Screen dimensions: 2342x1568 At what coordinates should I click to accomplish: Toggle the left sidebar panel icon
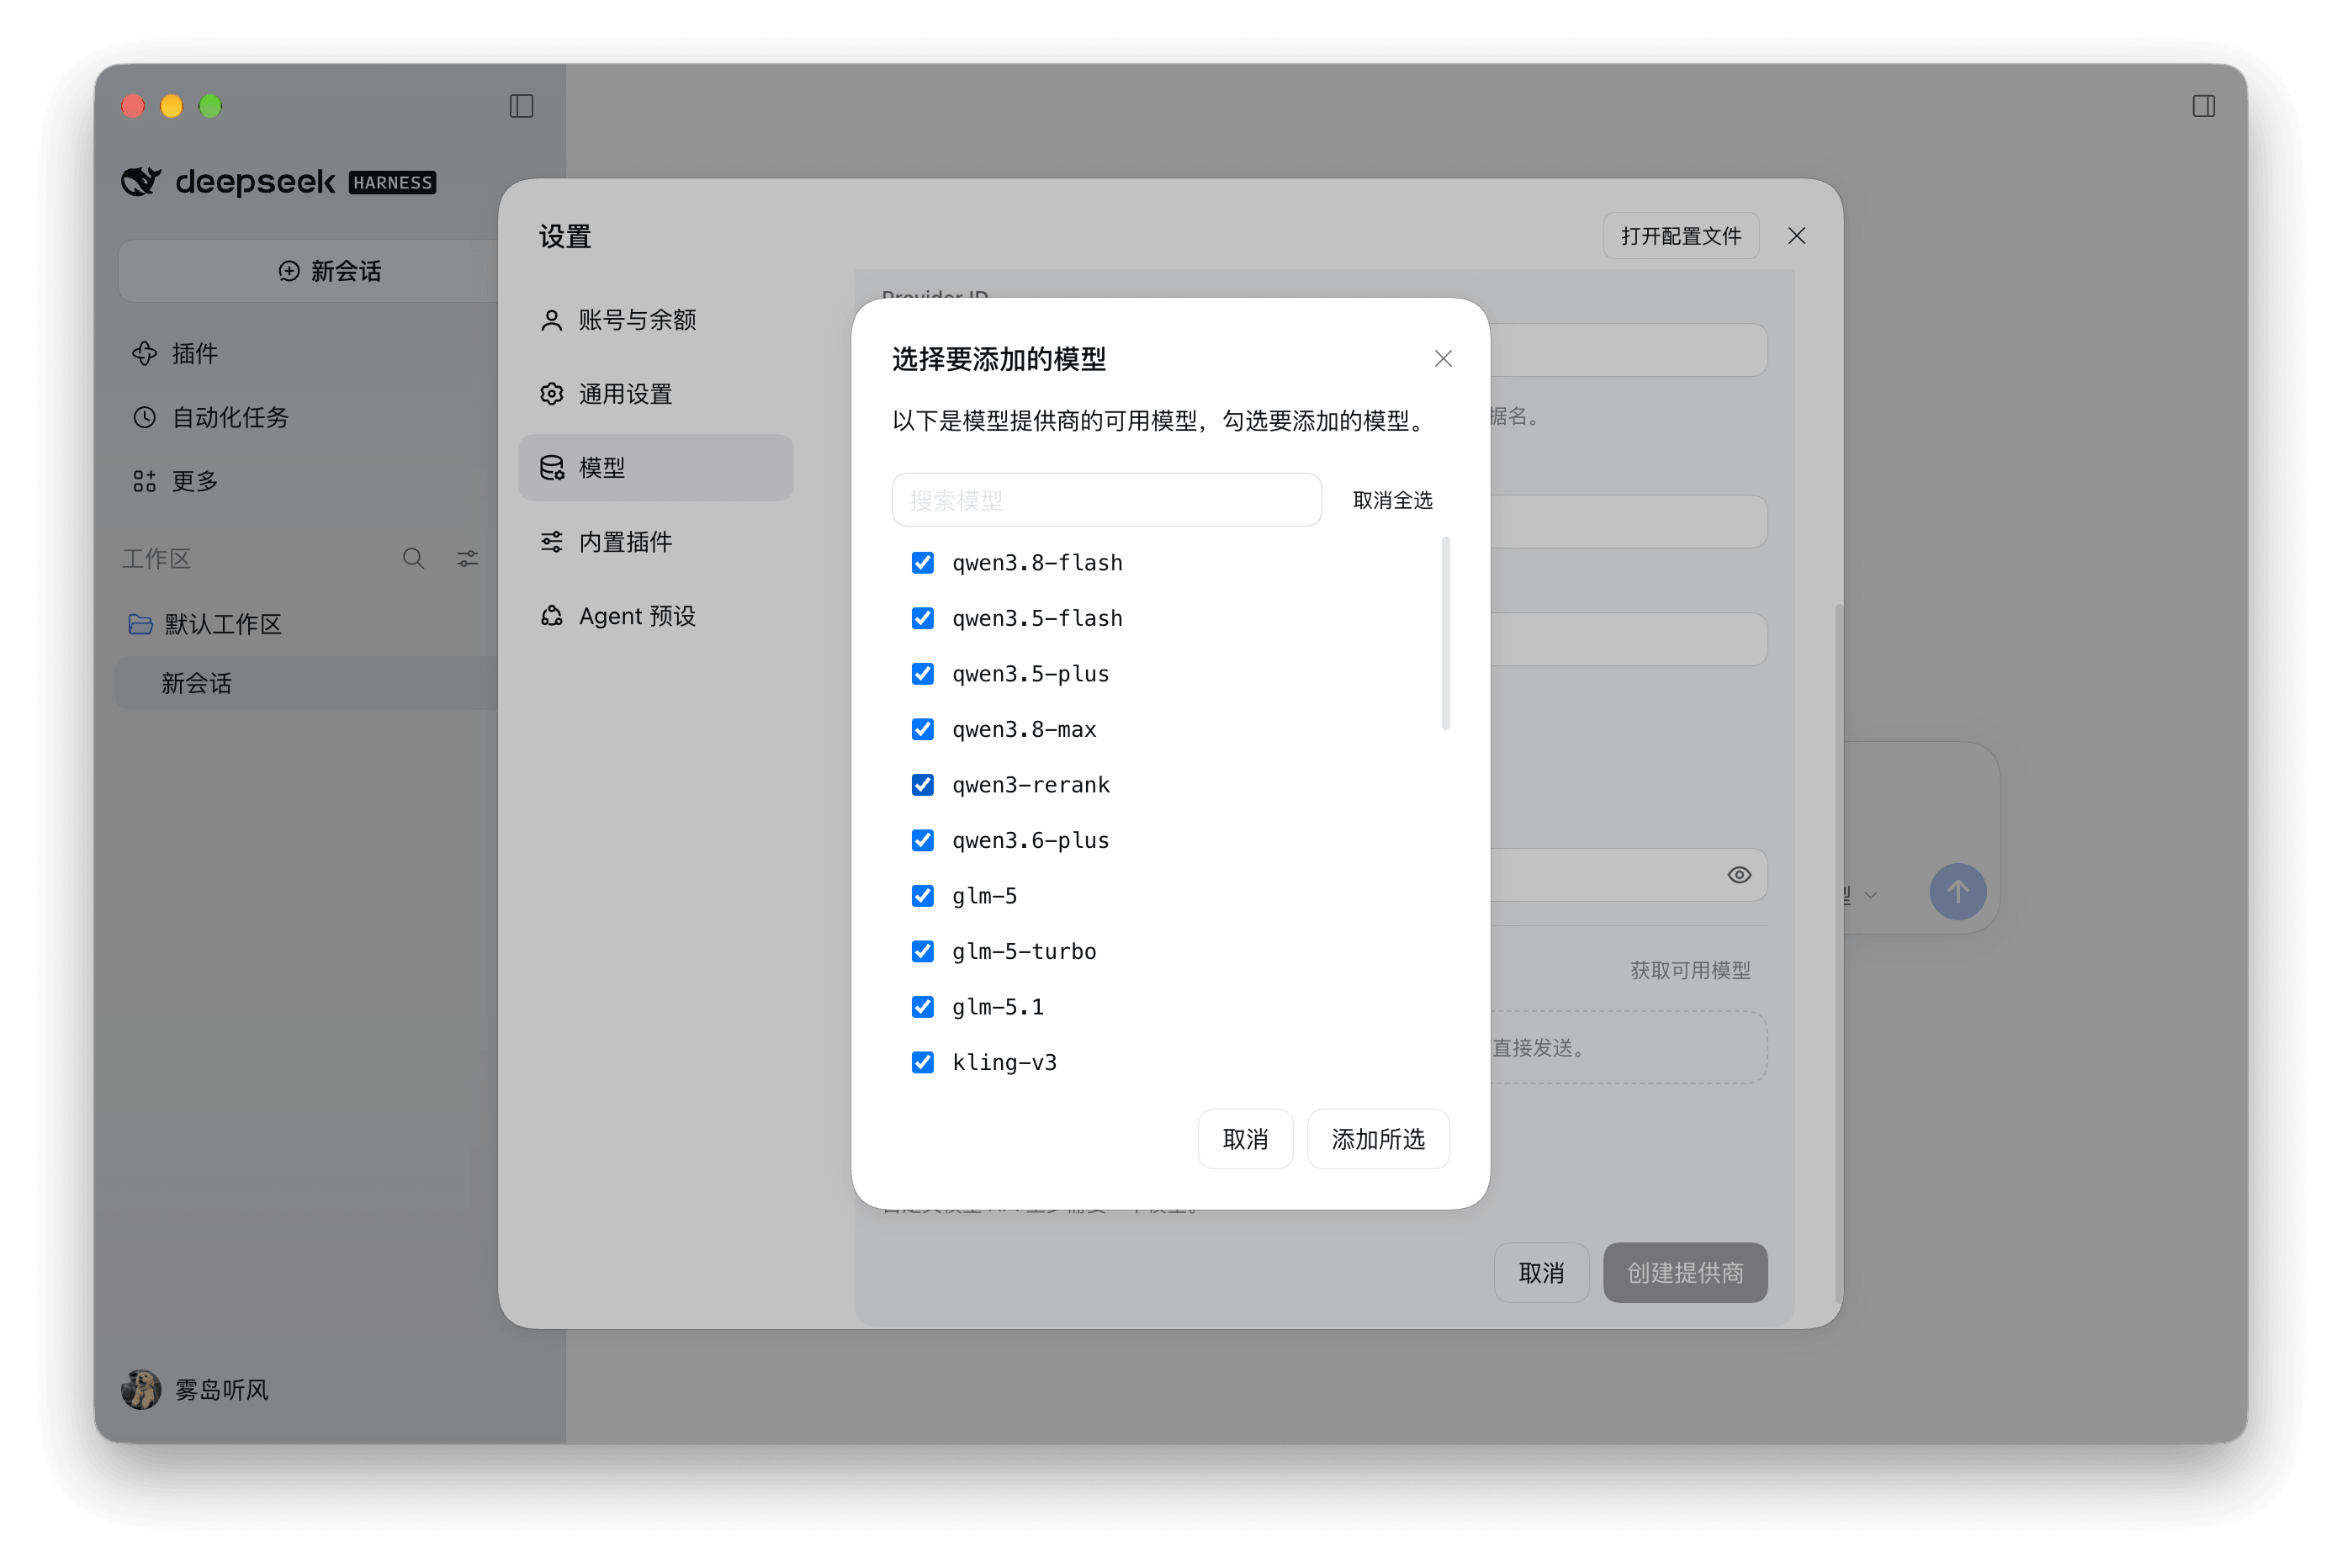(521, 106)
